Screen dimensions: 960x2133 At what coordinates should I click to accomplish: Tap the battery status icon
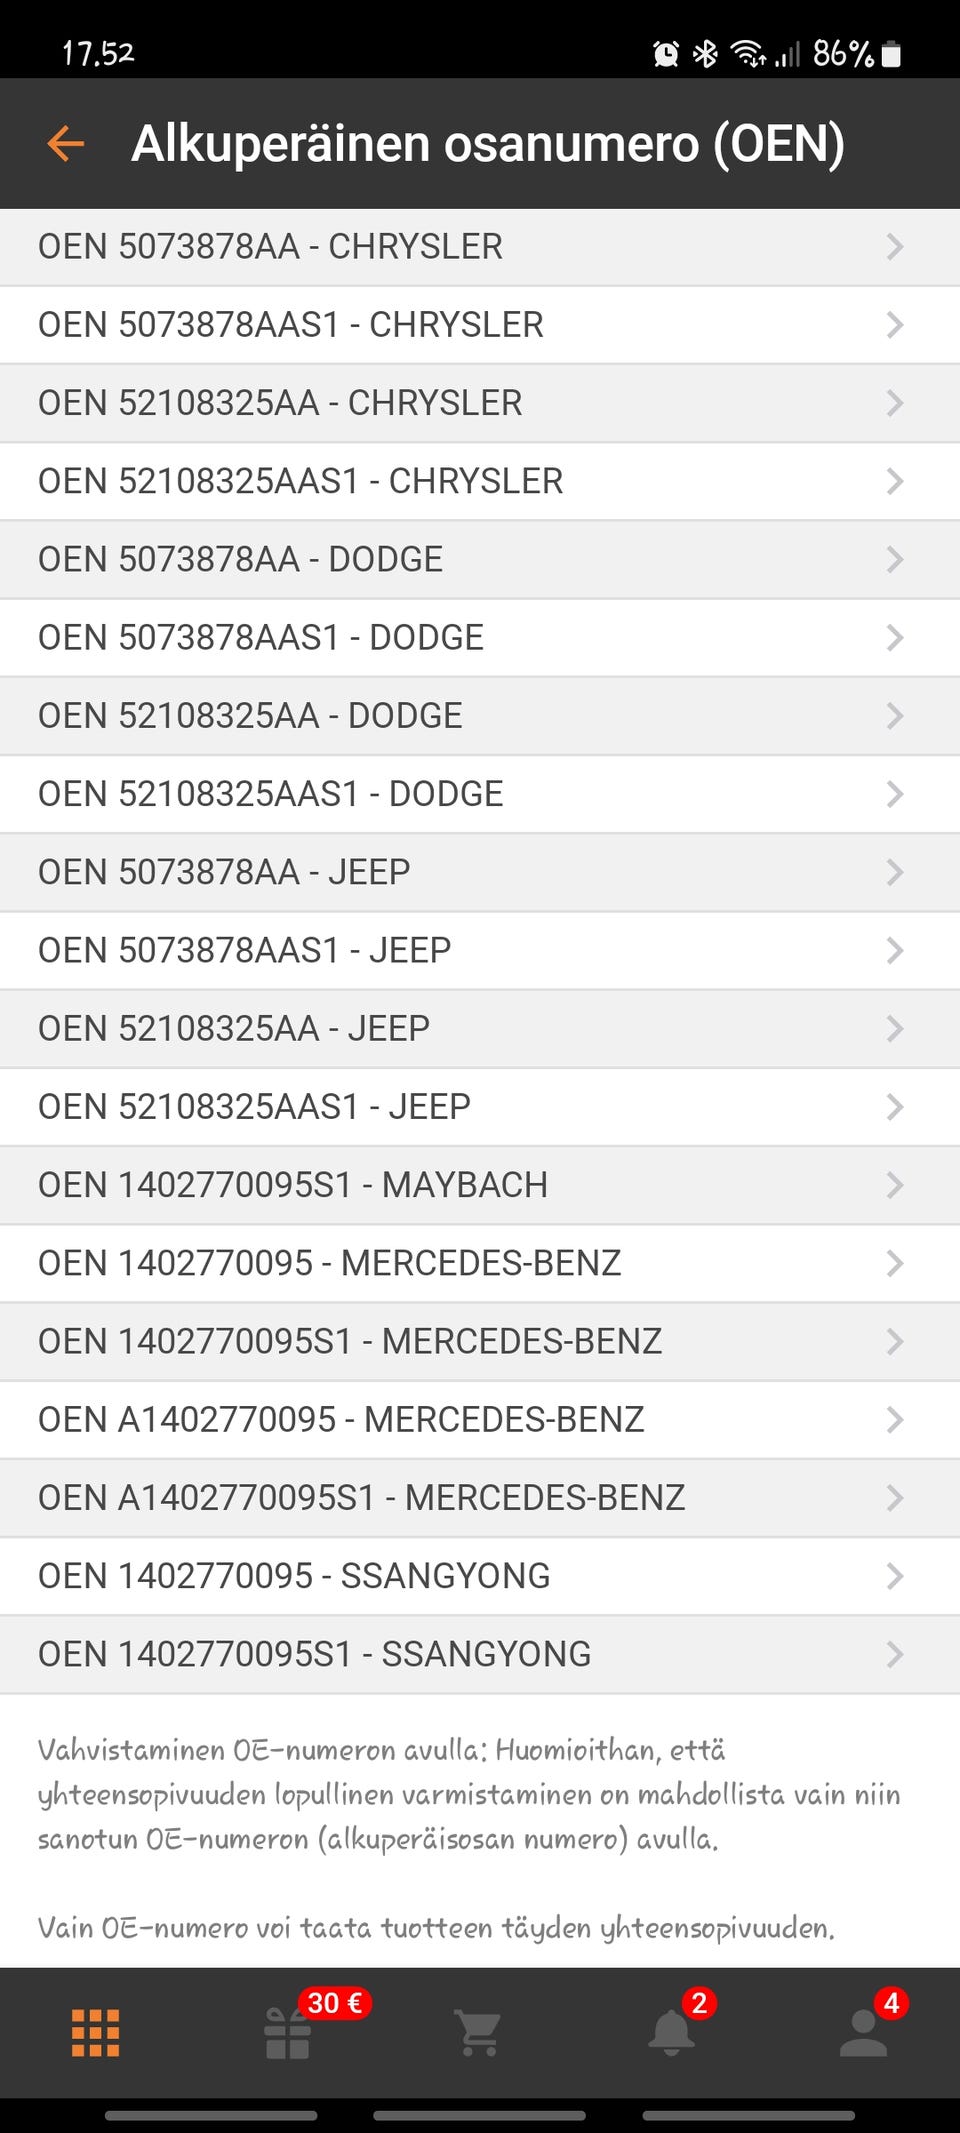[x=892, y=54]
